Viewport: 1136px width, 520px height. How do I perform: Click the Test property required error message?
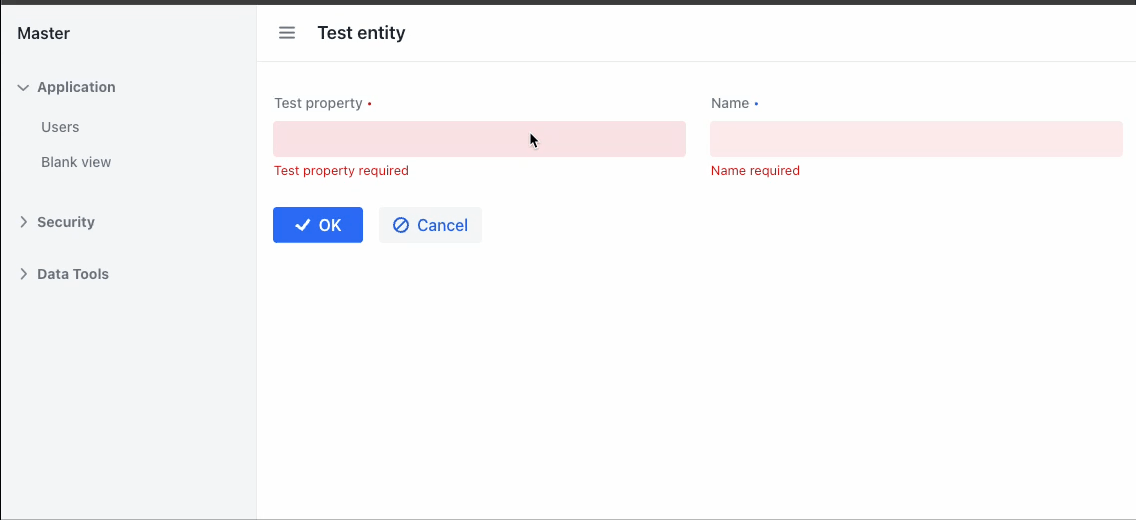point(341,171)
